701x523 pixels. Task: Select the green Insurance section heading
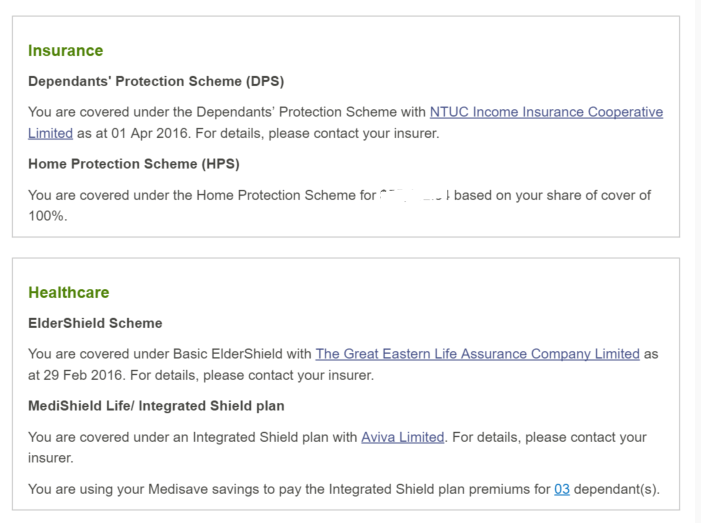[x=65, y=51]
